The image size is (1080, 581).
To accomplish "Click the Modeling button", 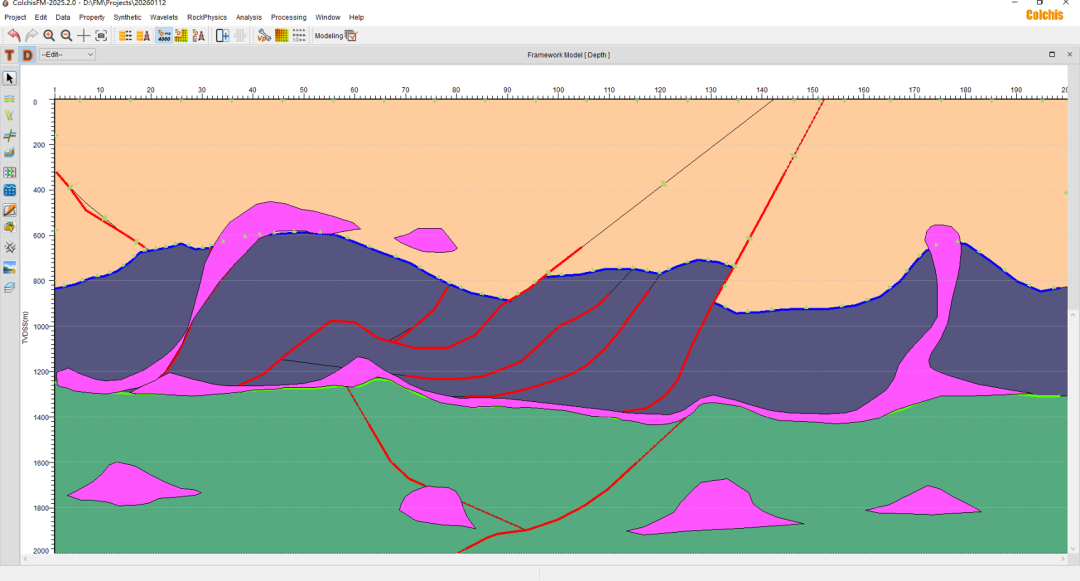I will (x=335, y=35).
